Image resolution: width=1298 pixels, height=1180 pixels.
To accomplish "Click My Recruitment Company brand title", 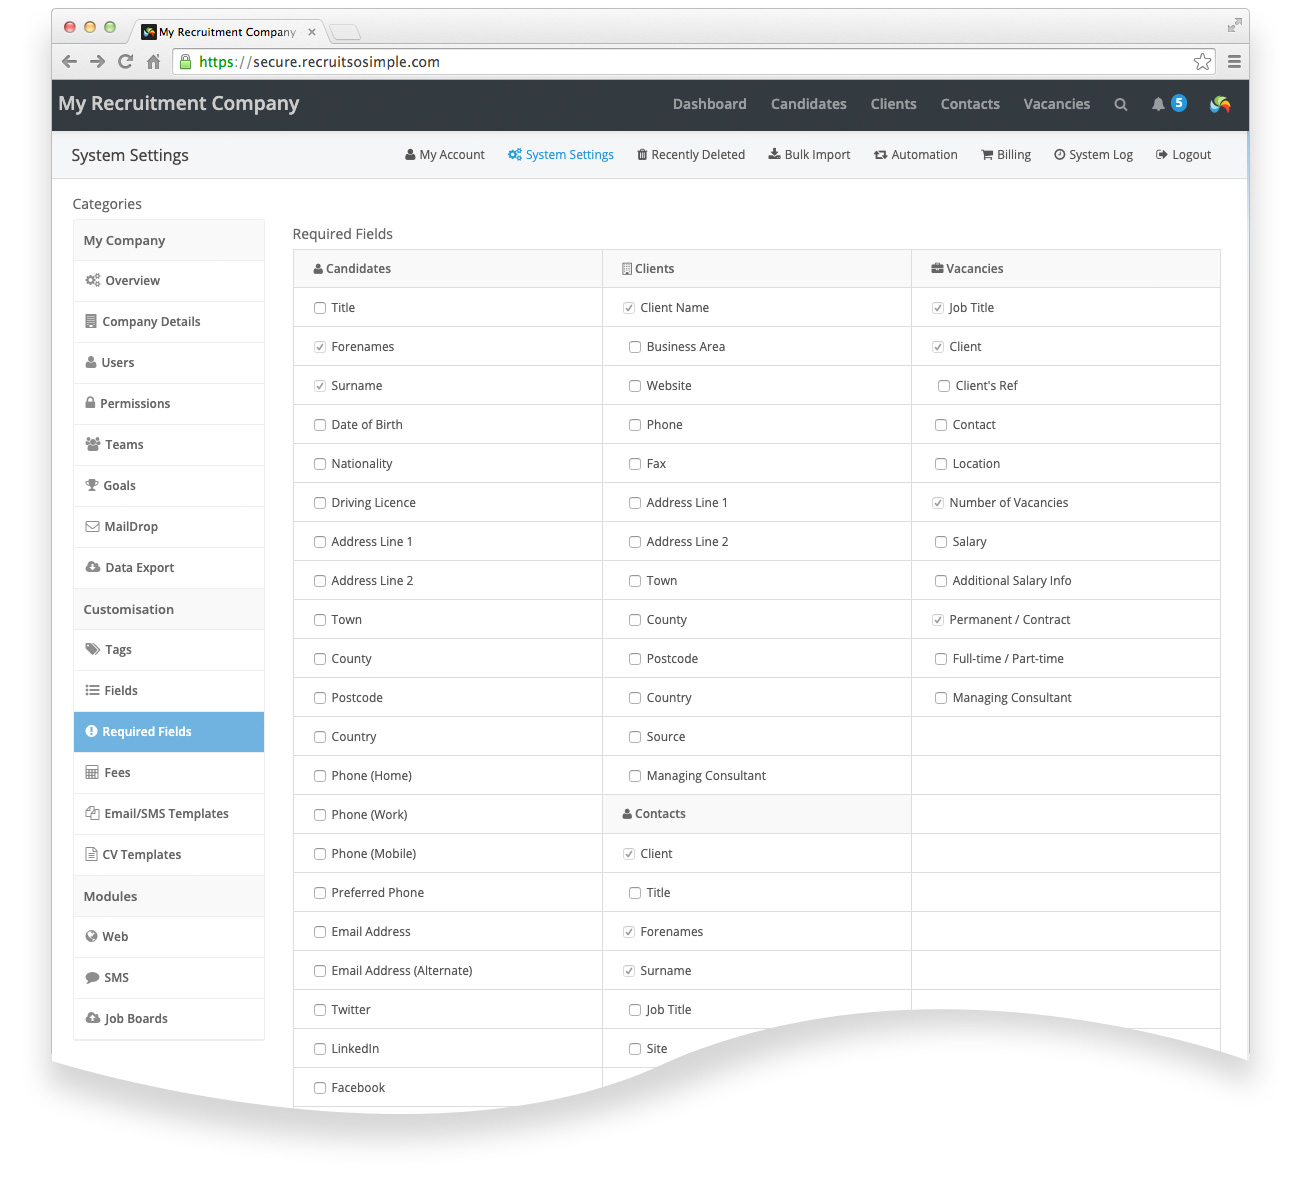I will (x=179, y=104).
